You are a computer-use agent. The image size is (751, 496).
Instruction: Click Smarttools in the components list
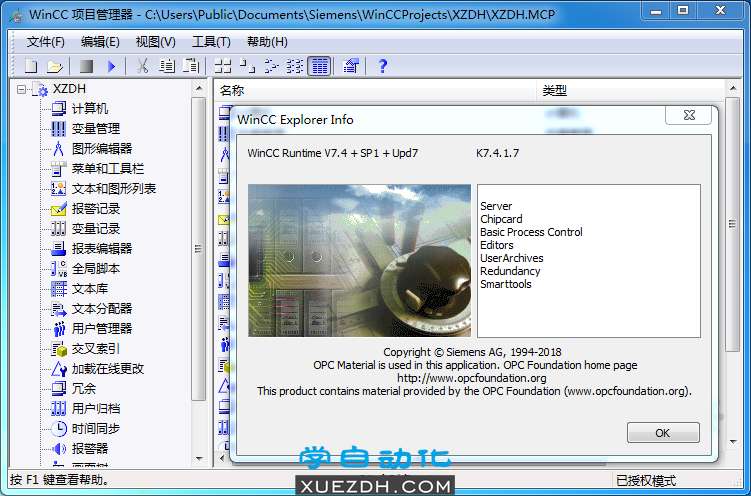pos(506,284)
